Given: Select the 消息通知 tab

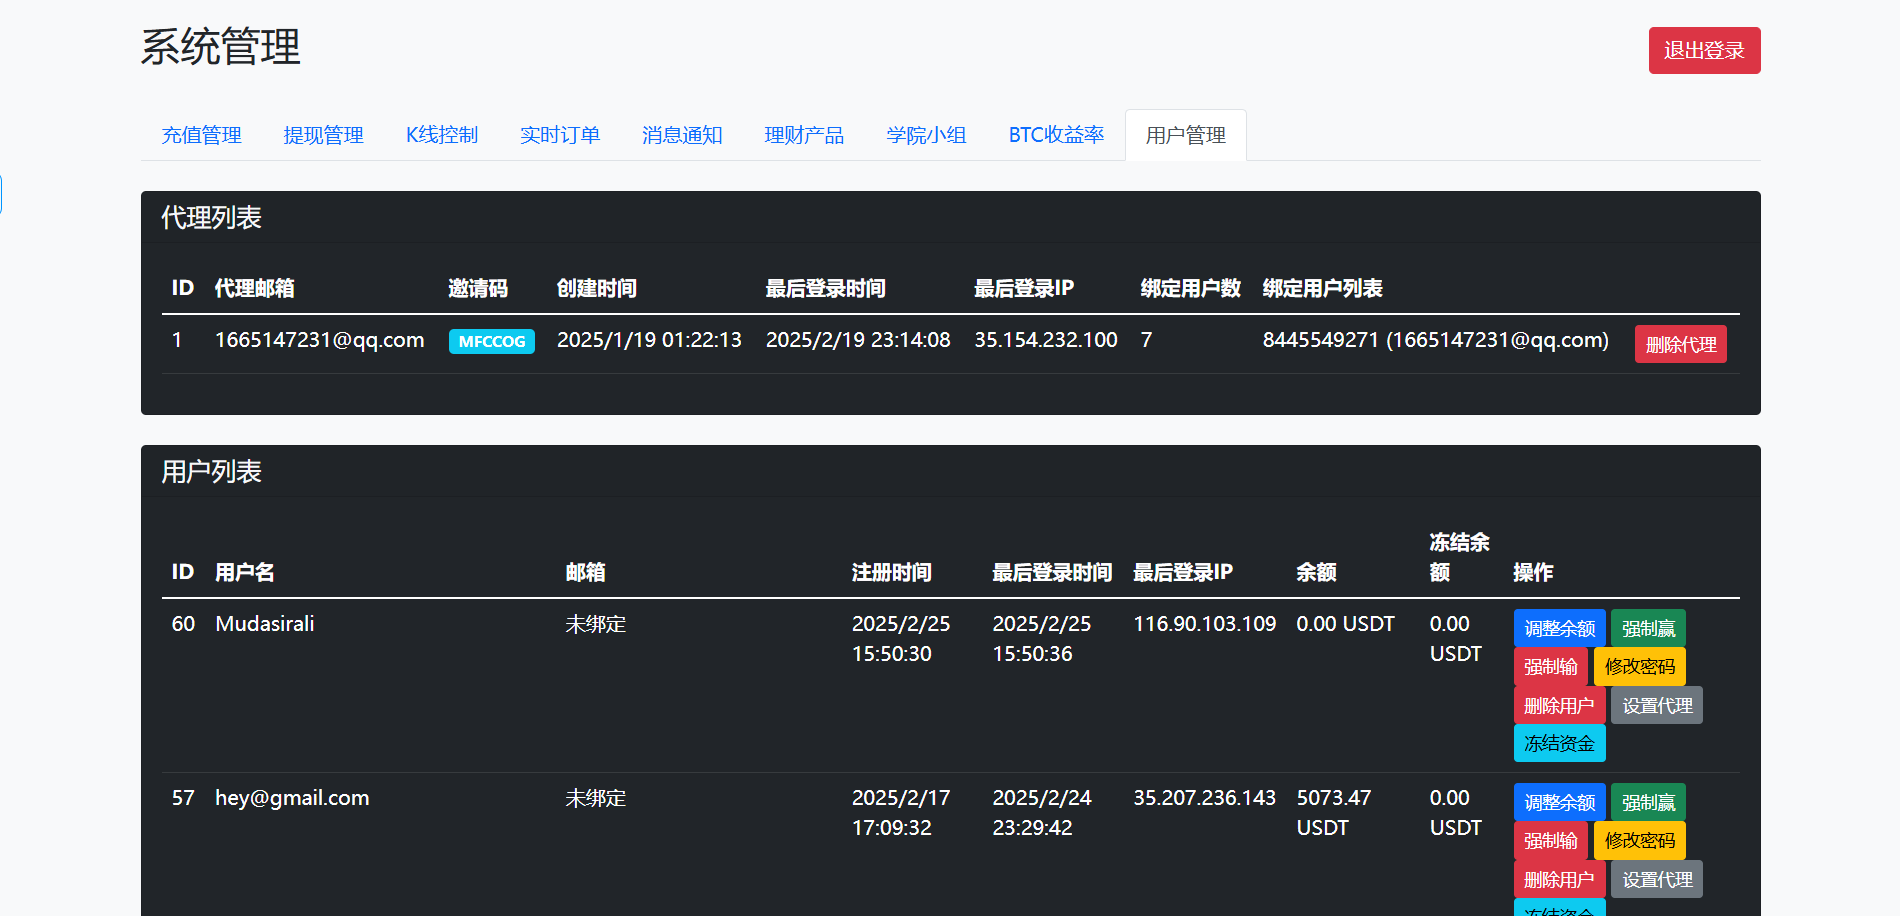Looking at the screenshot, I should [682, 135].
